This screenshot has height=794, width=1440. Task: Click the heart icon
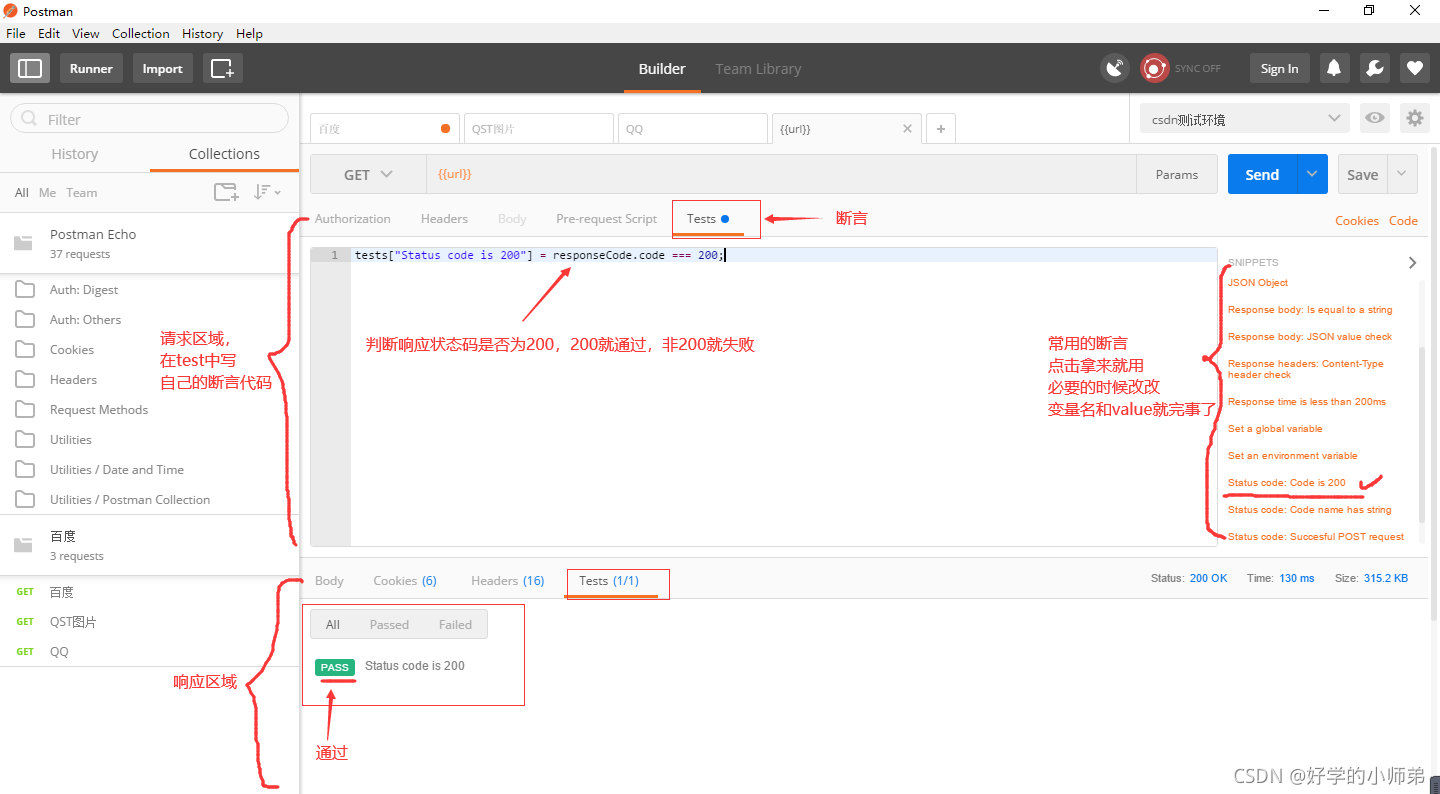(1414, 68)
